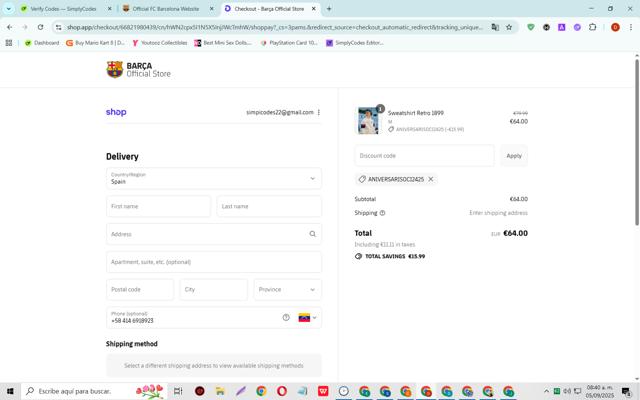Open the translate page icon
The height and width of the screenshot is (400, 640).
(x=495, y=27)
